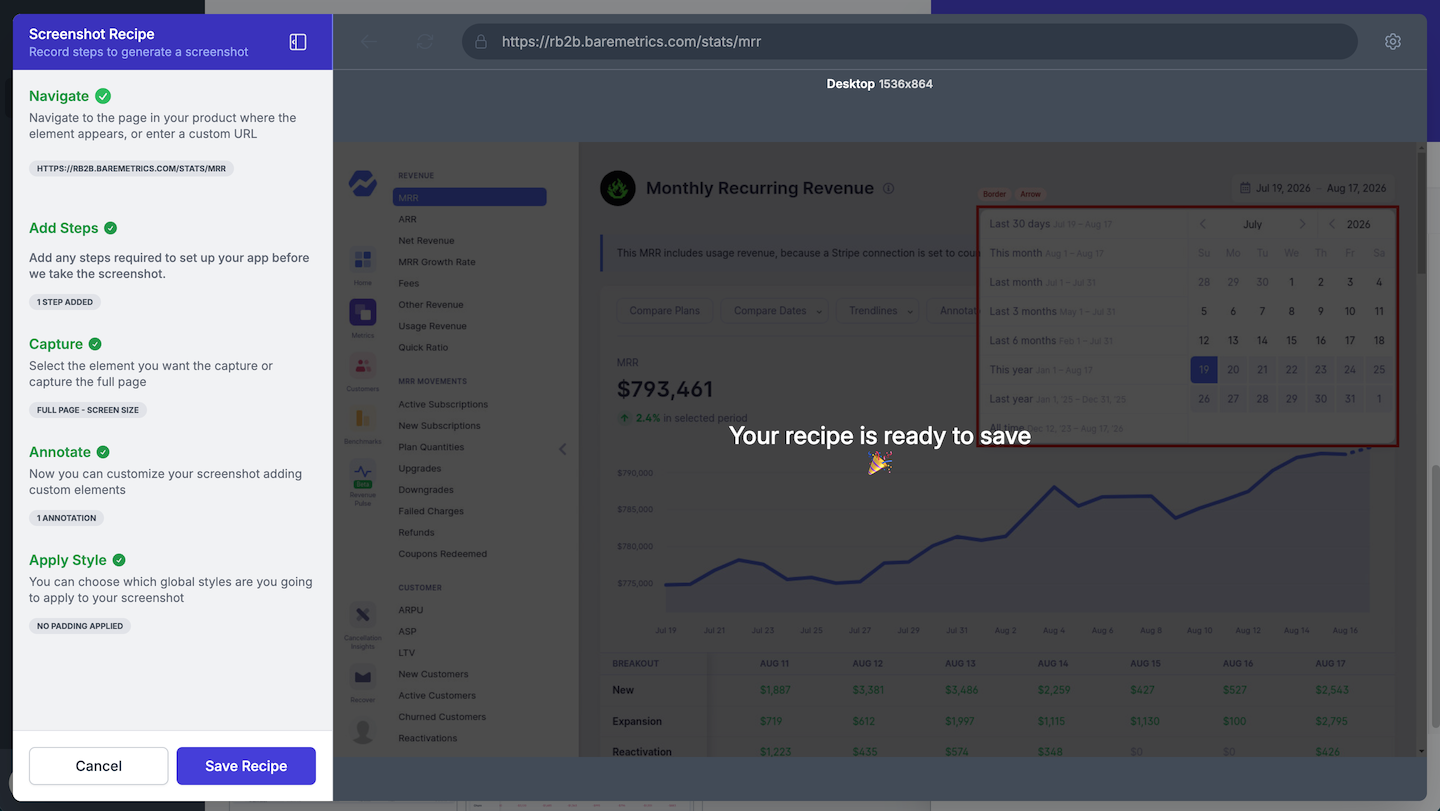Open the Add Steps heading

[x=64, y=228]
